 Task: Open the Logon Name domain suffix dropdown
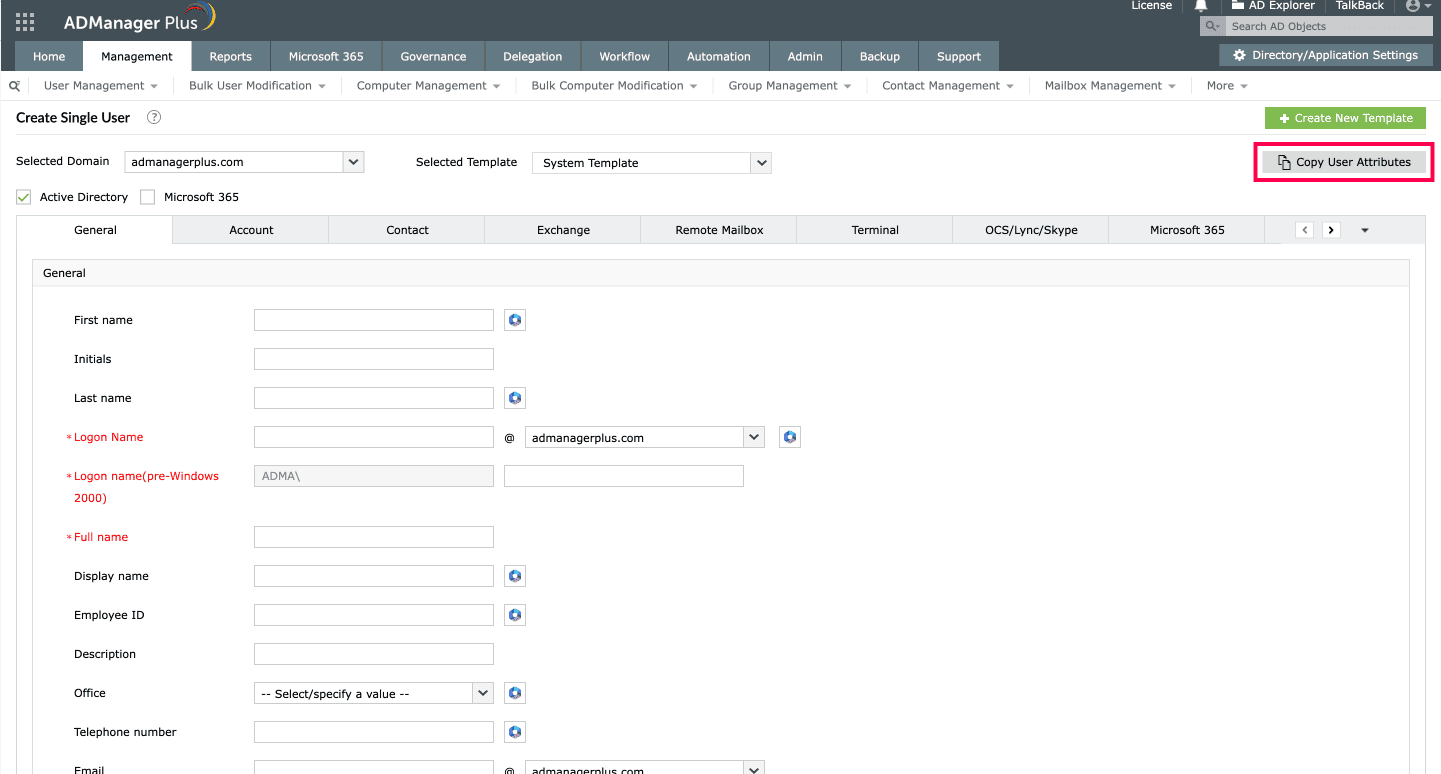(x=644, y=437)
